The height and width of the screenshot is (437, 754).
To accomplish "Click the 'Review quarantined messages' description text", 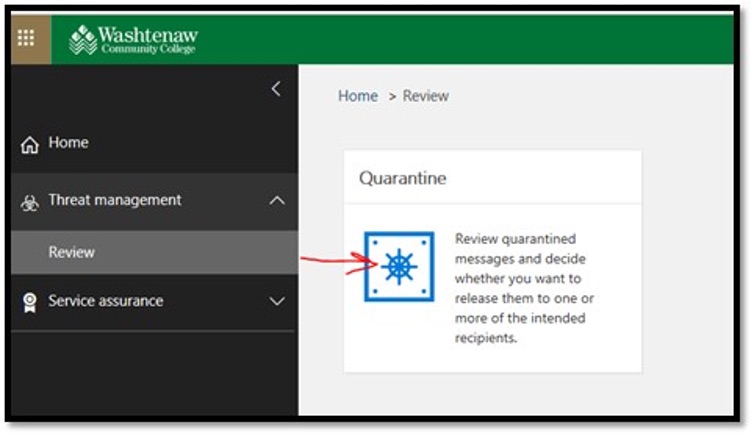I will 524,288.
